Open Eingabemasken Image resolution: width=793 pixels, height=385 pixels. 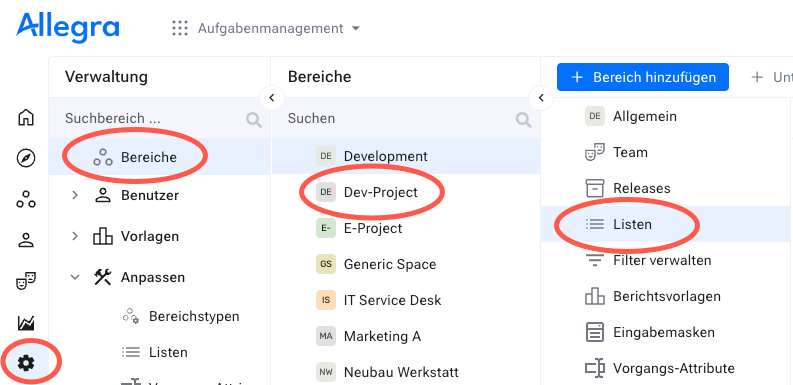[x=664, y=332]
